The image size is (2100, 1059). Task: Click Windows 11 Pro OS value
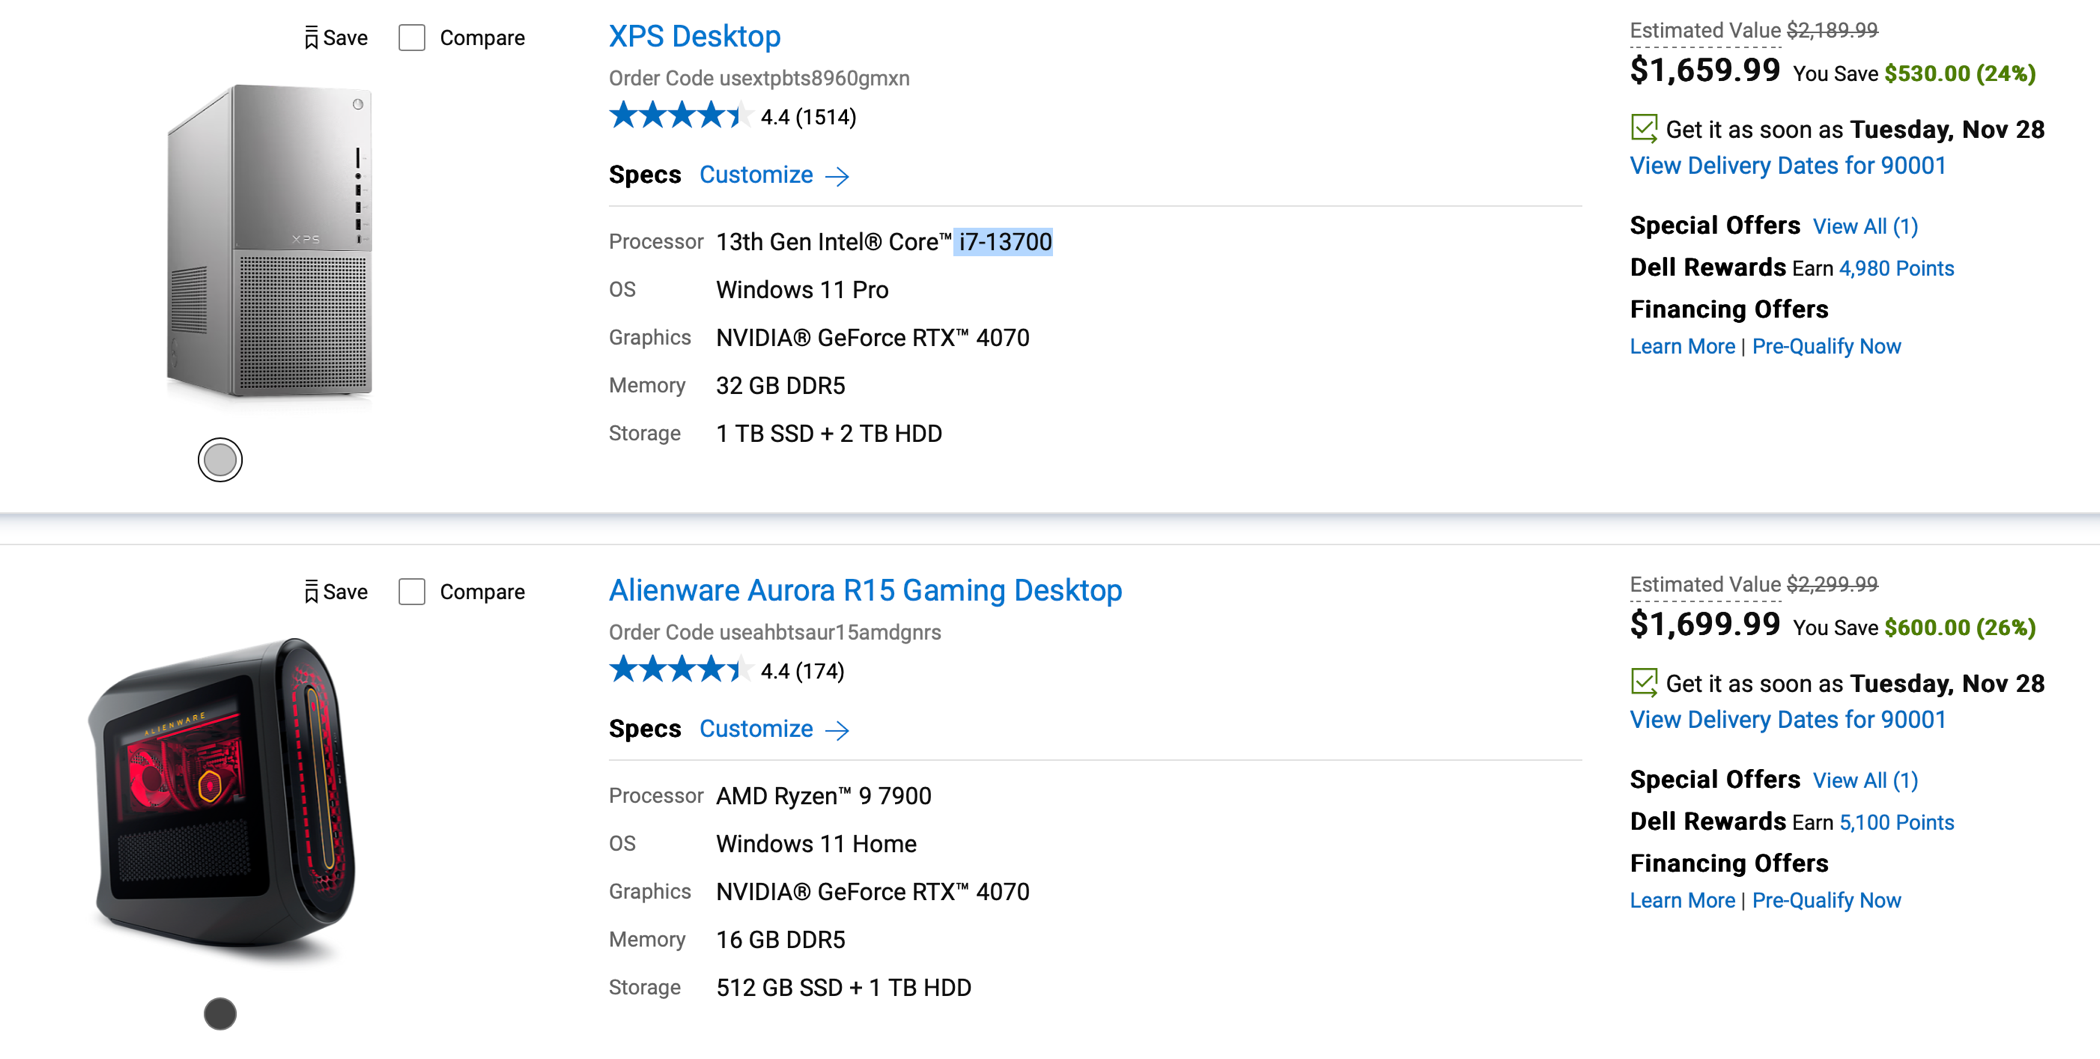click(x=802, y=290)
